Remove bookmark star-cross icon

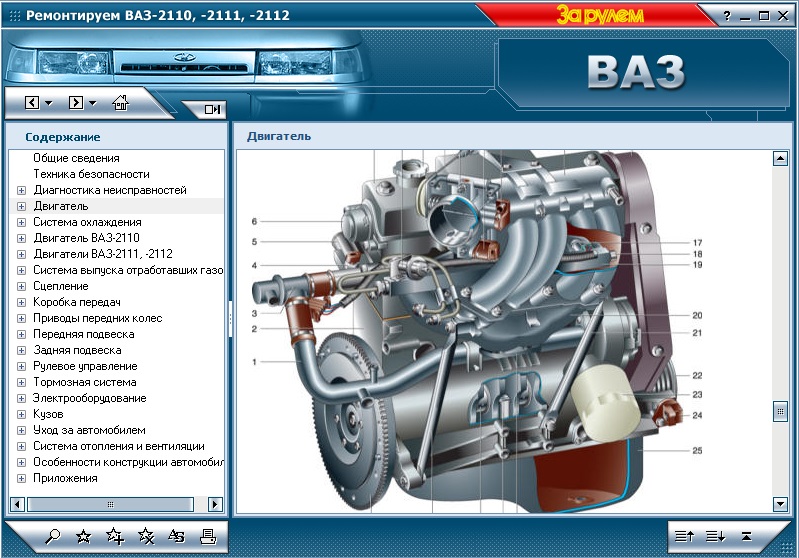(146, 536)
